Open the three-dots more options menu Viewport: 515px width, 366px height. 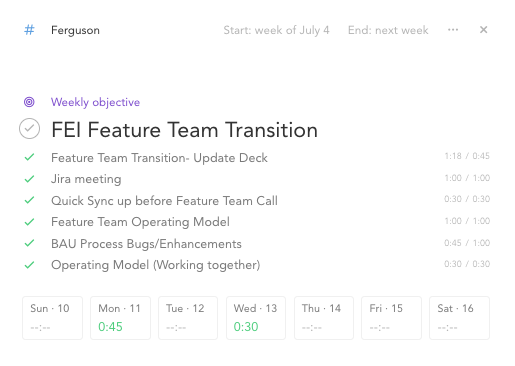pyautogui.click(x=453, y=30)
